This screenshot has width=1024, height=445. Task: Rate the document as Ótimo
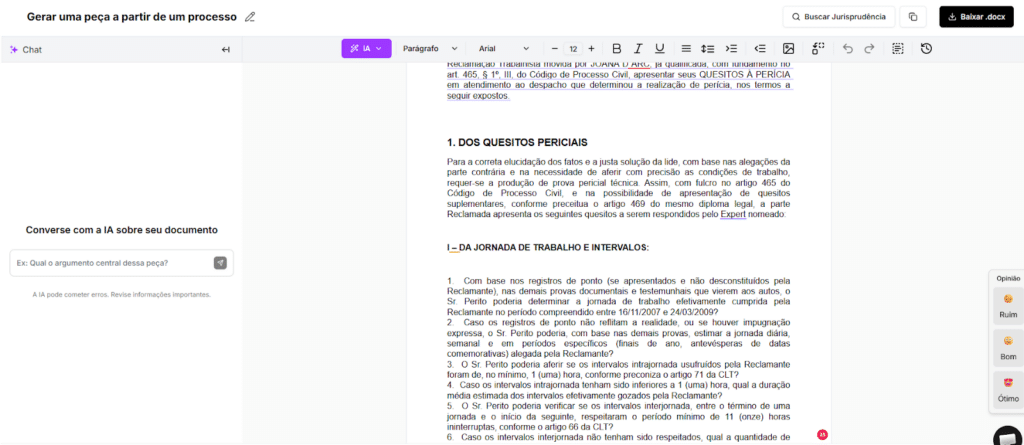point(1008,388)
